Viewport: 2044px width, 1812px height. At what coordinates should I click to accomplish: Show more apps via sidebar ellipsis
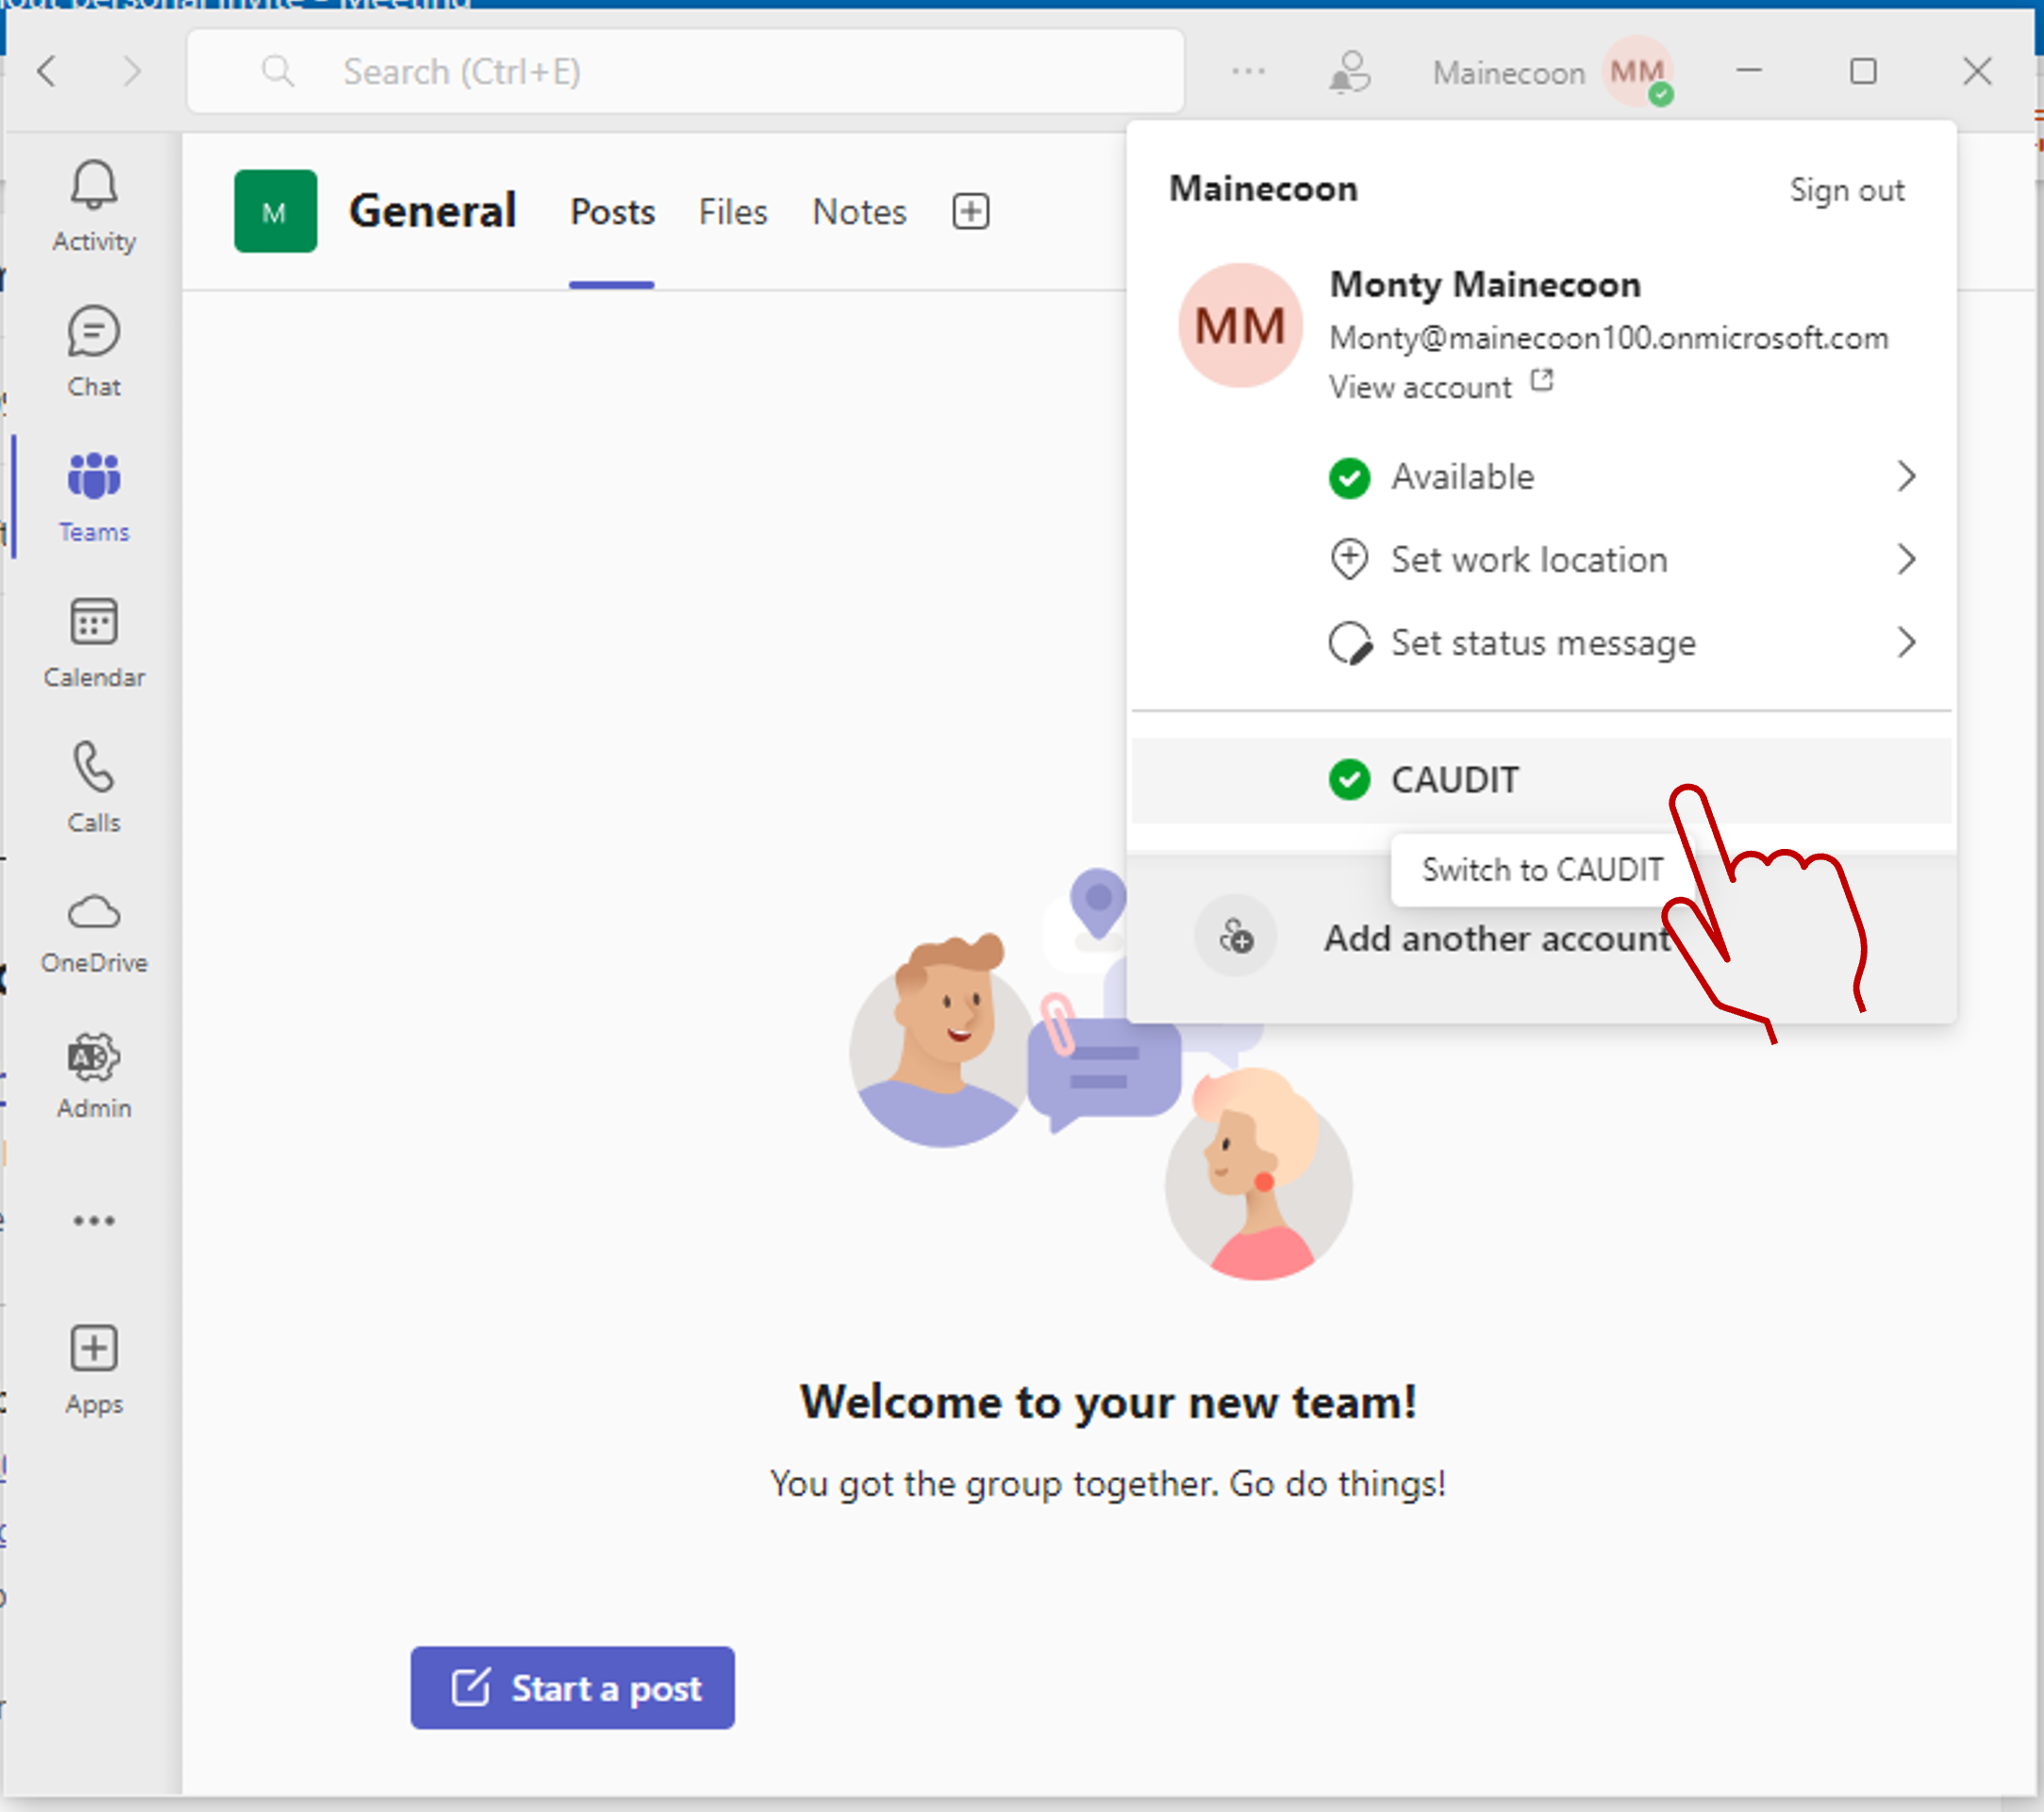point(94,1220)
